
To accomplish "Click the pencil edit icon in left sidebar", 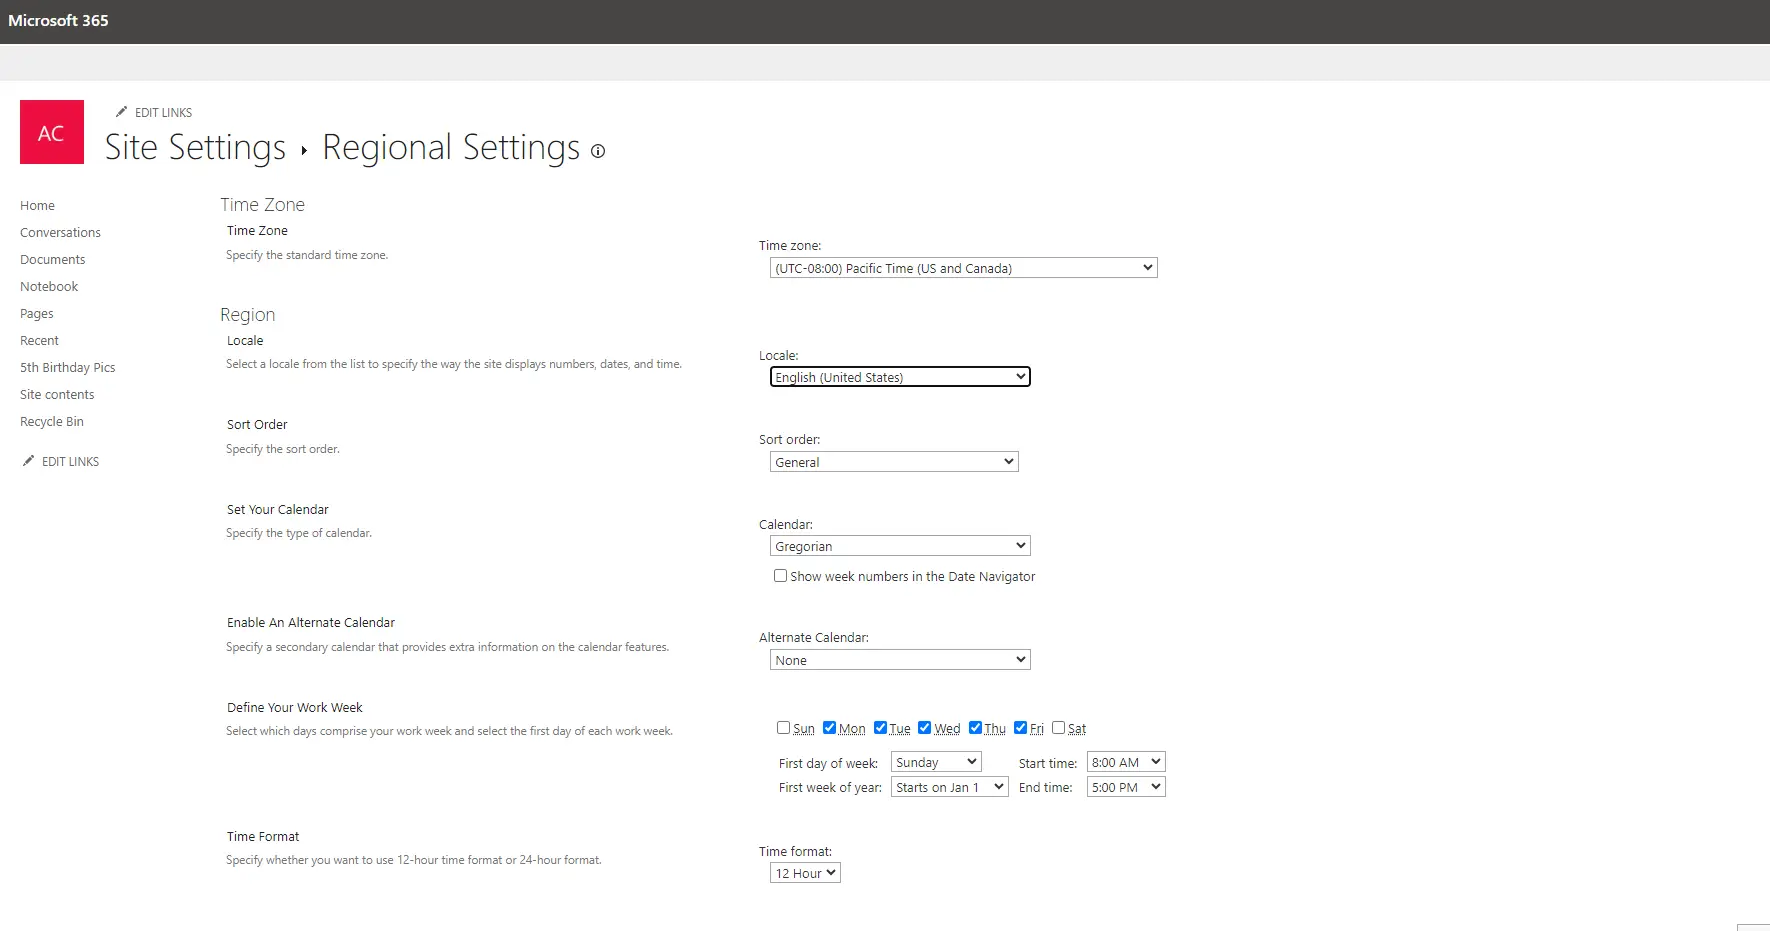I will point(29,460).
